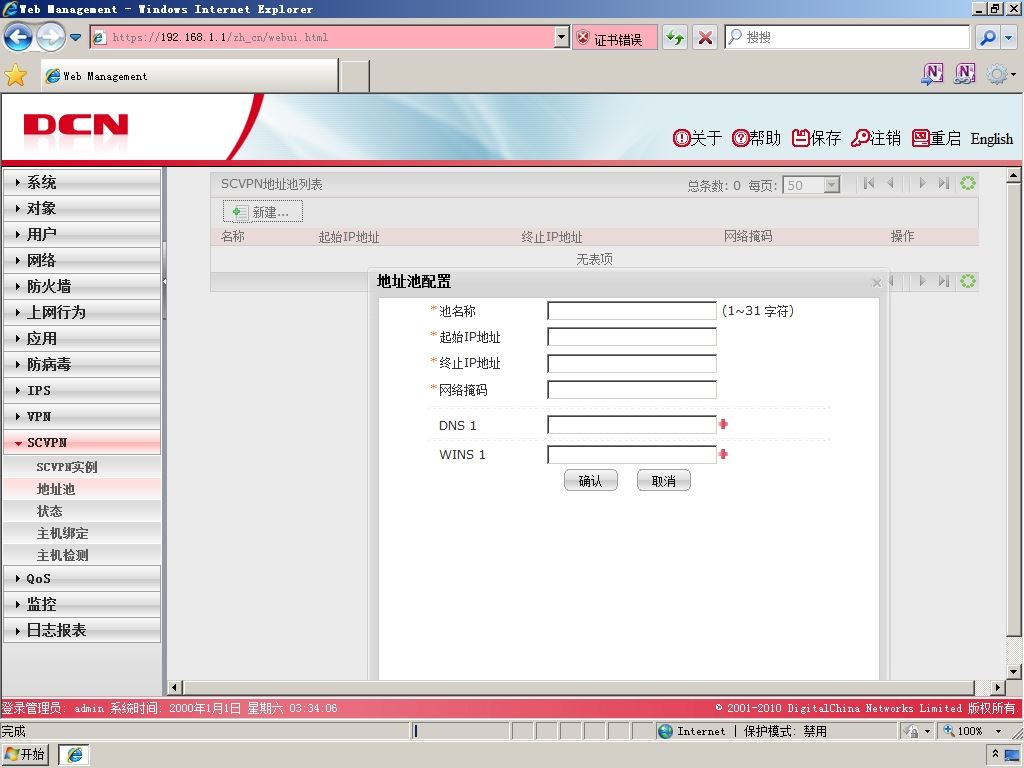Viewport: 1024px width, 768px height.
Task: Open the 每页 items-per-page dropdown
Action: [x=811, y=185]
